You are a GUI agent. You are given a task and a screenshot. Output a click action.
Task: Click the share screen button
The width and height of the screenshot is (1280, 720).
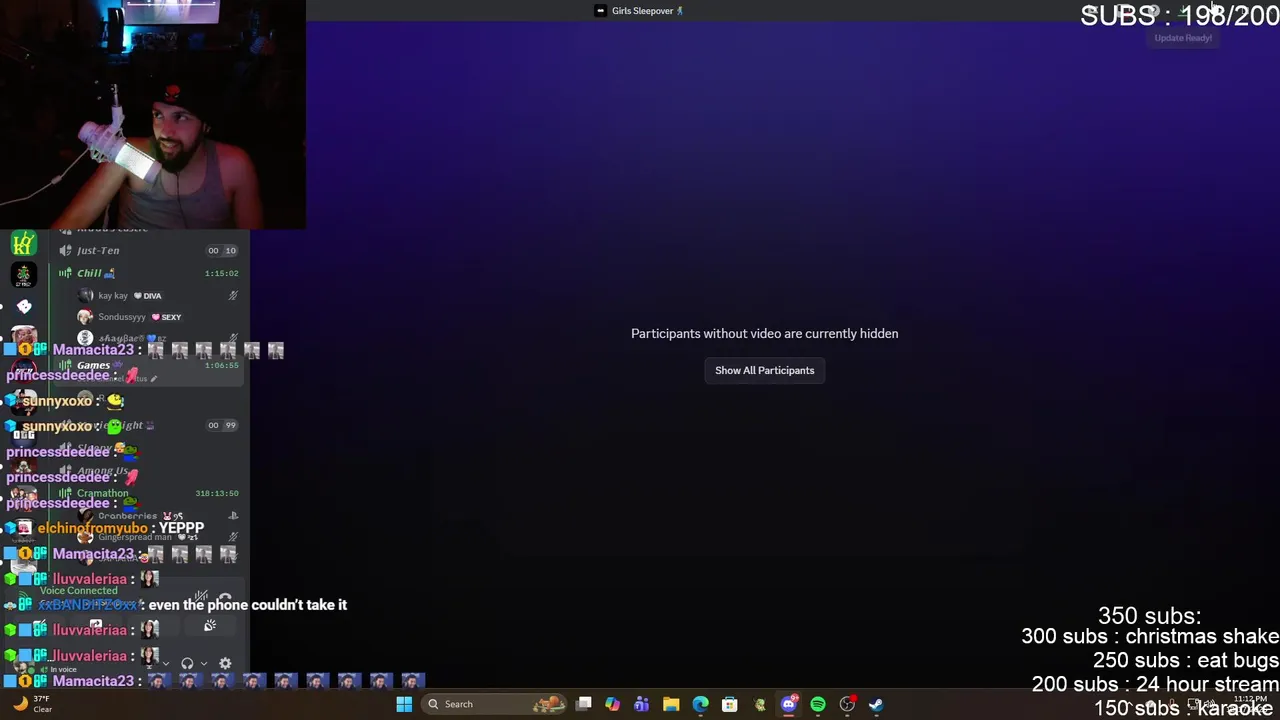(96, 626)
